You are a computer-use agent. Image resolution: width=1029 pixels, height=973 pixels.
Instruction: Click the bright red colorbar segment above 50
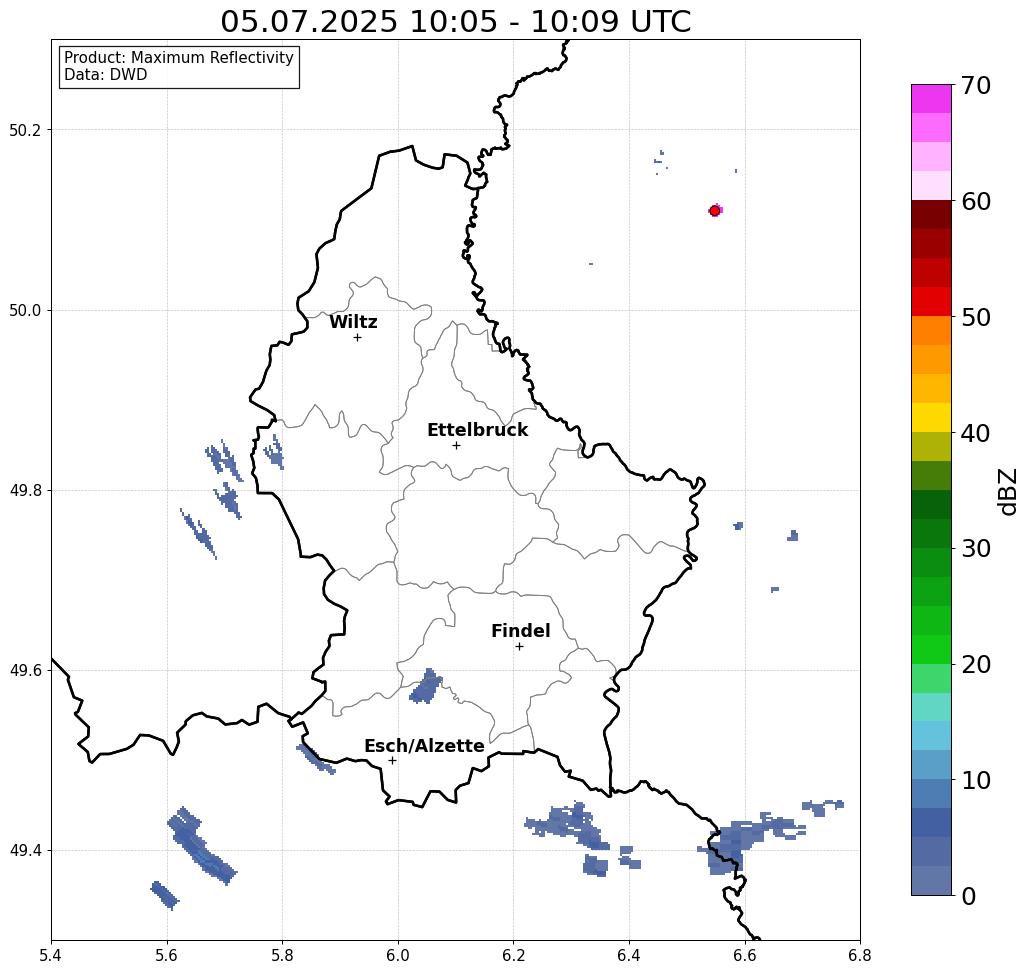(931, 302)
